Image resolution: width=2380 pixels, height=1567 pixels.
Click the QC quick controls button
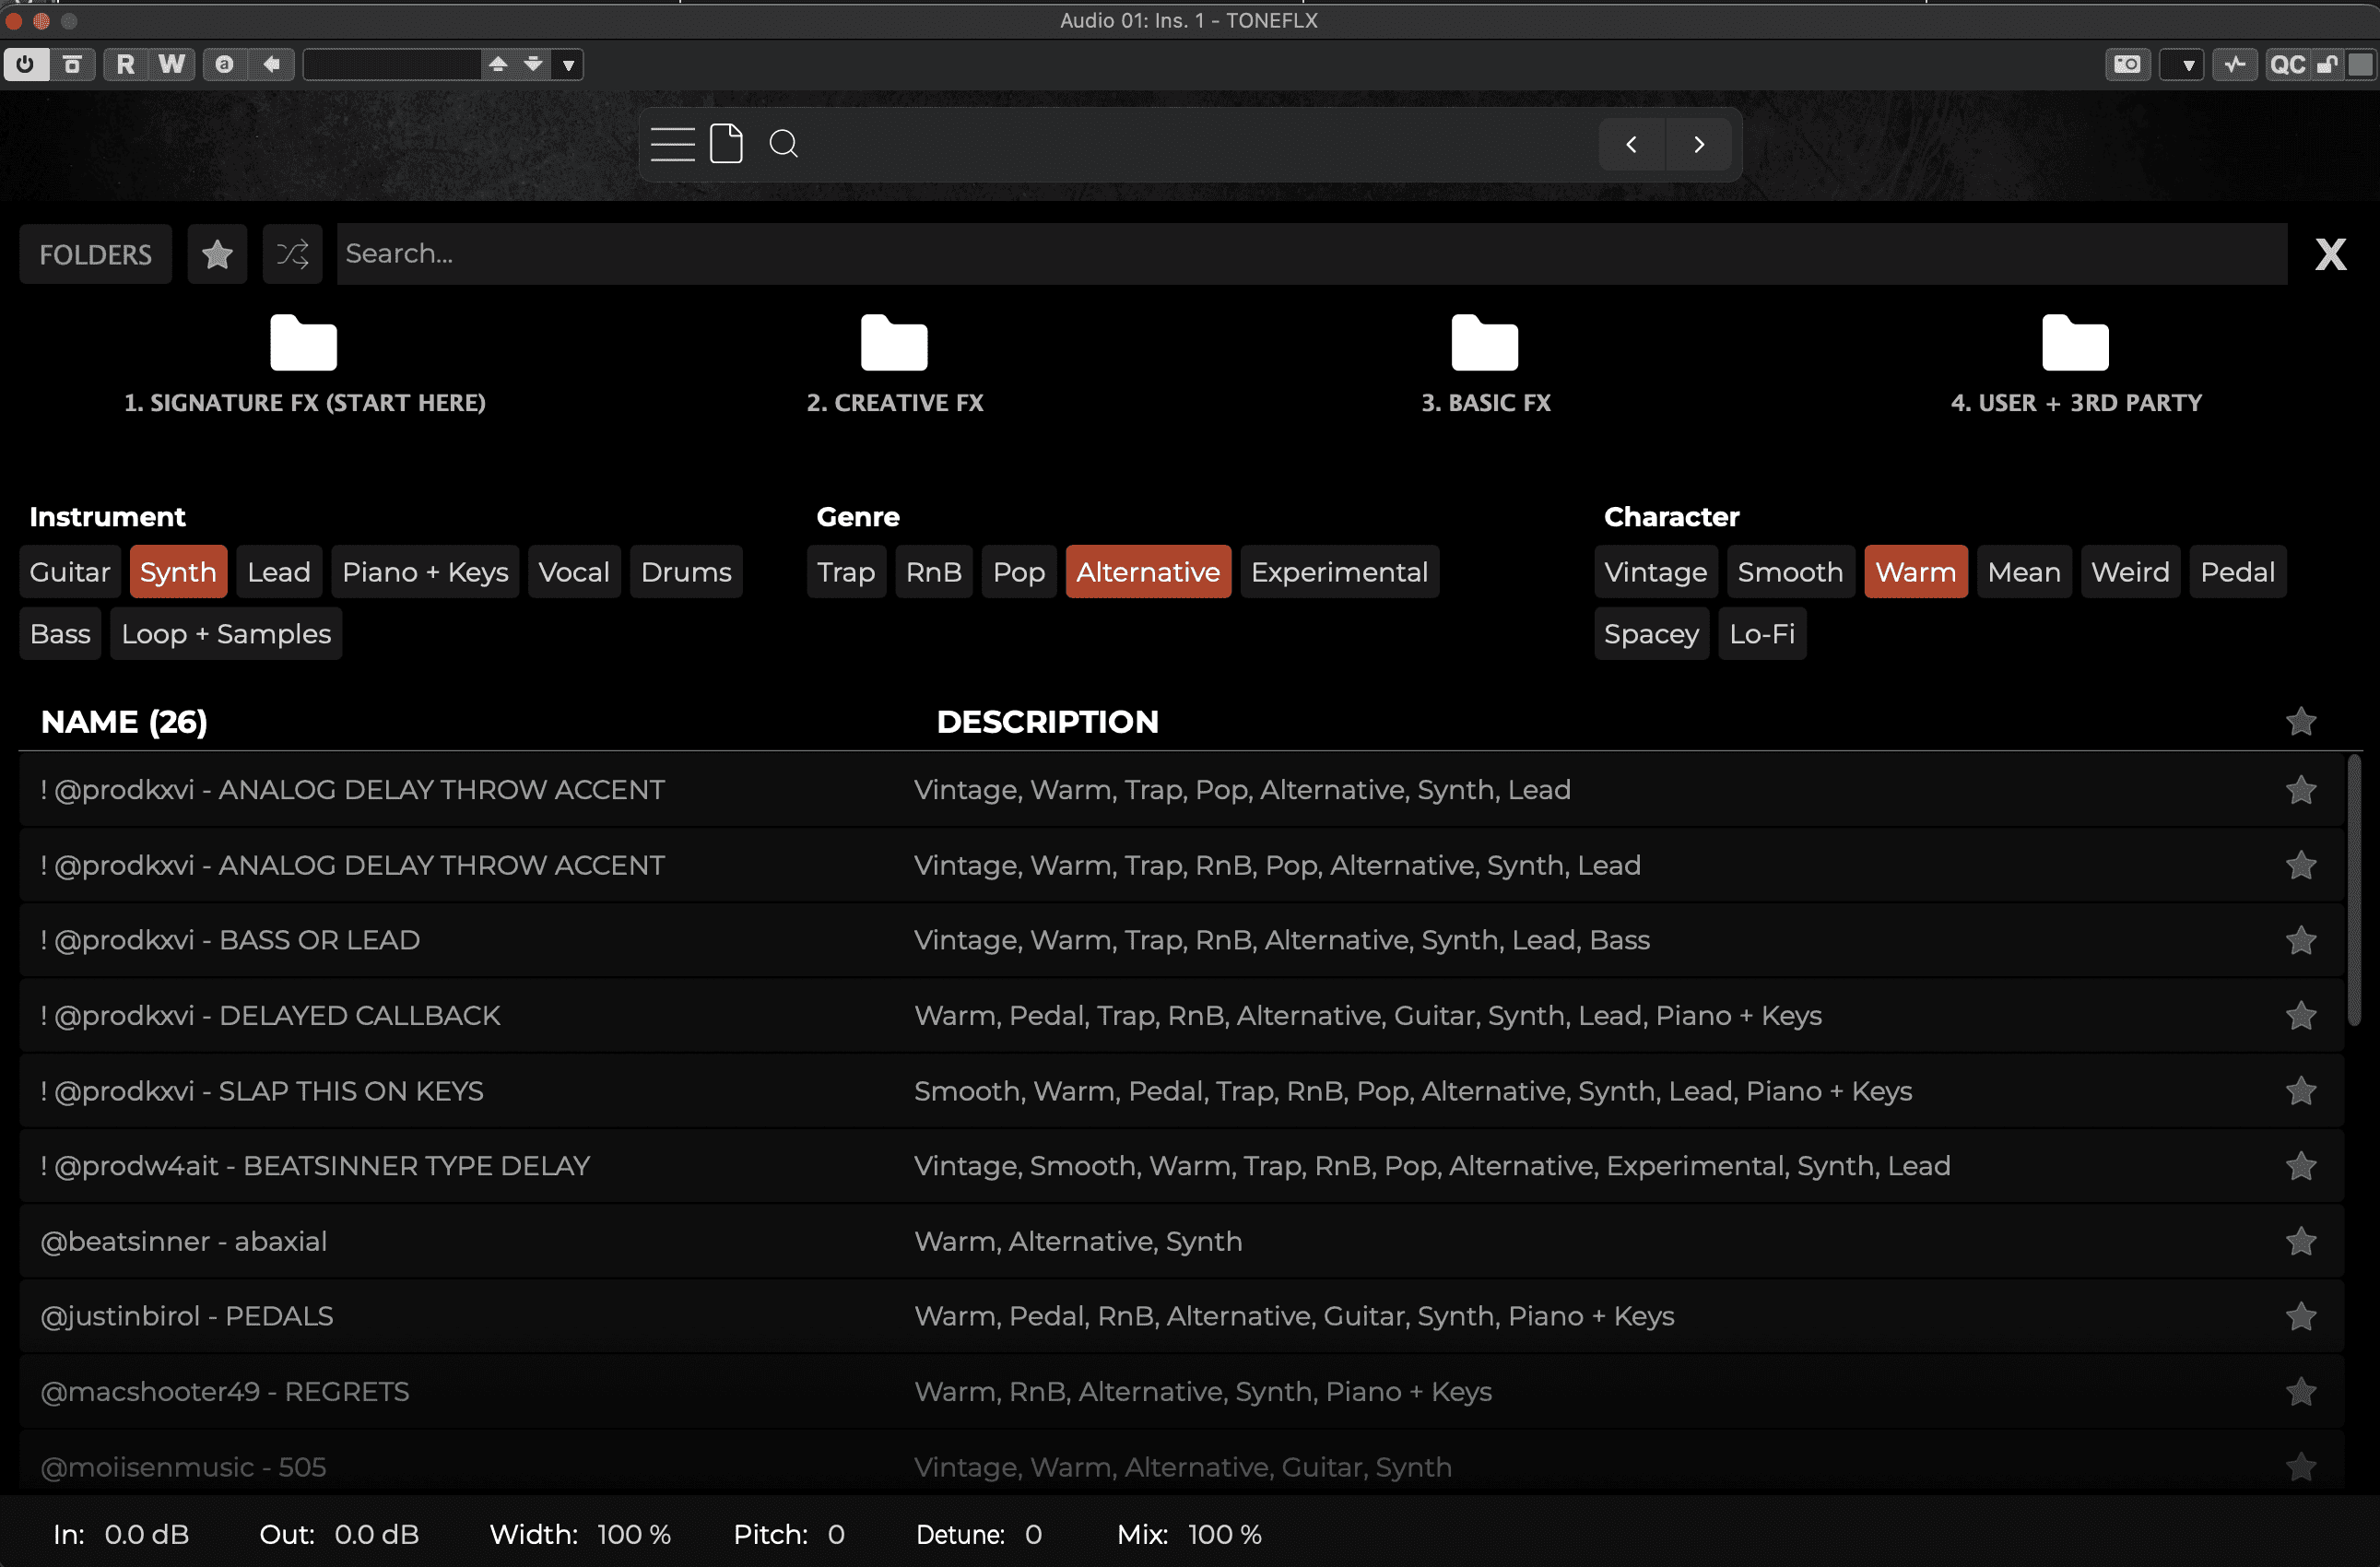[2288, 65]
